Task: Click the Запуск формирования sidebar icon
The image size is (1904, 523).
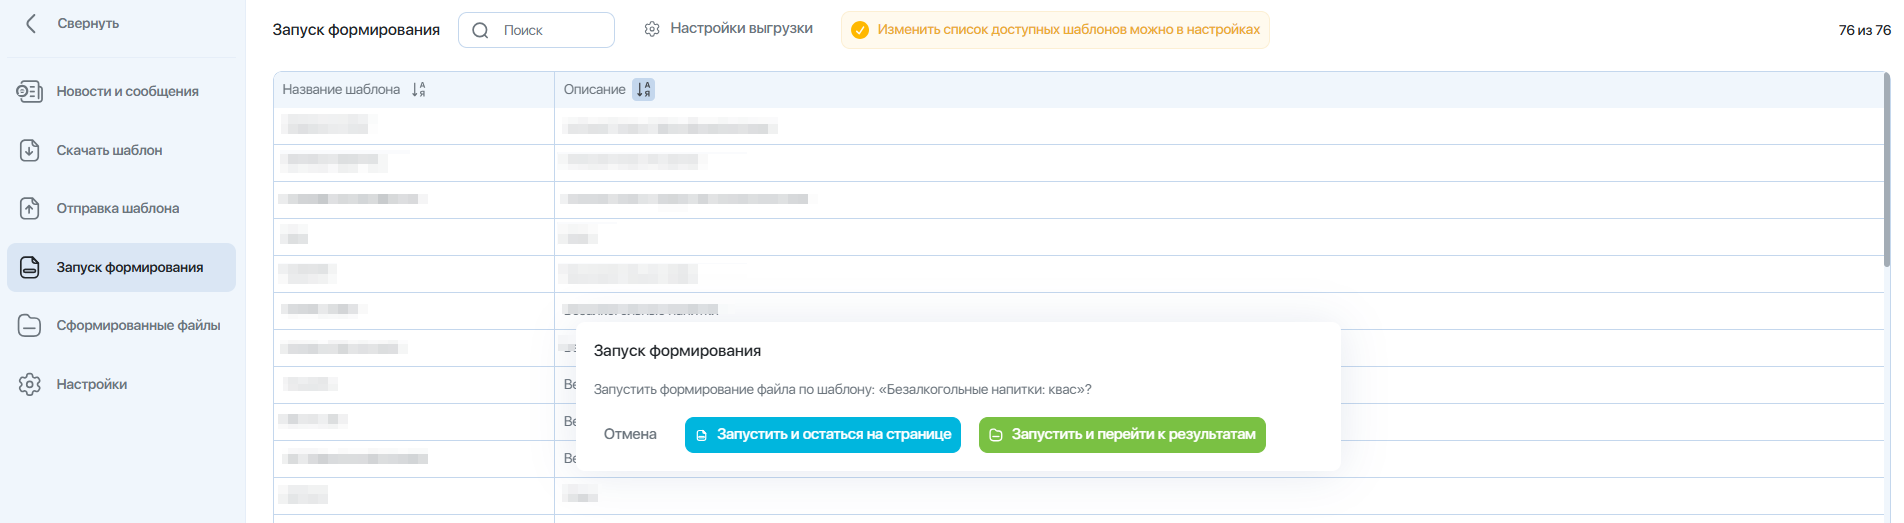Action: click(x=30, y=267)
